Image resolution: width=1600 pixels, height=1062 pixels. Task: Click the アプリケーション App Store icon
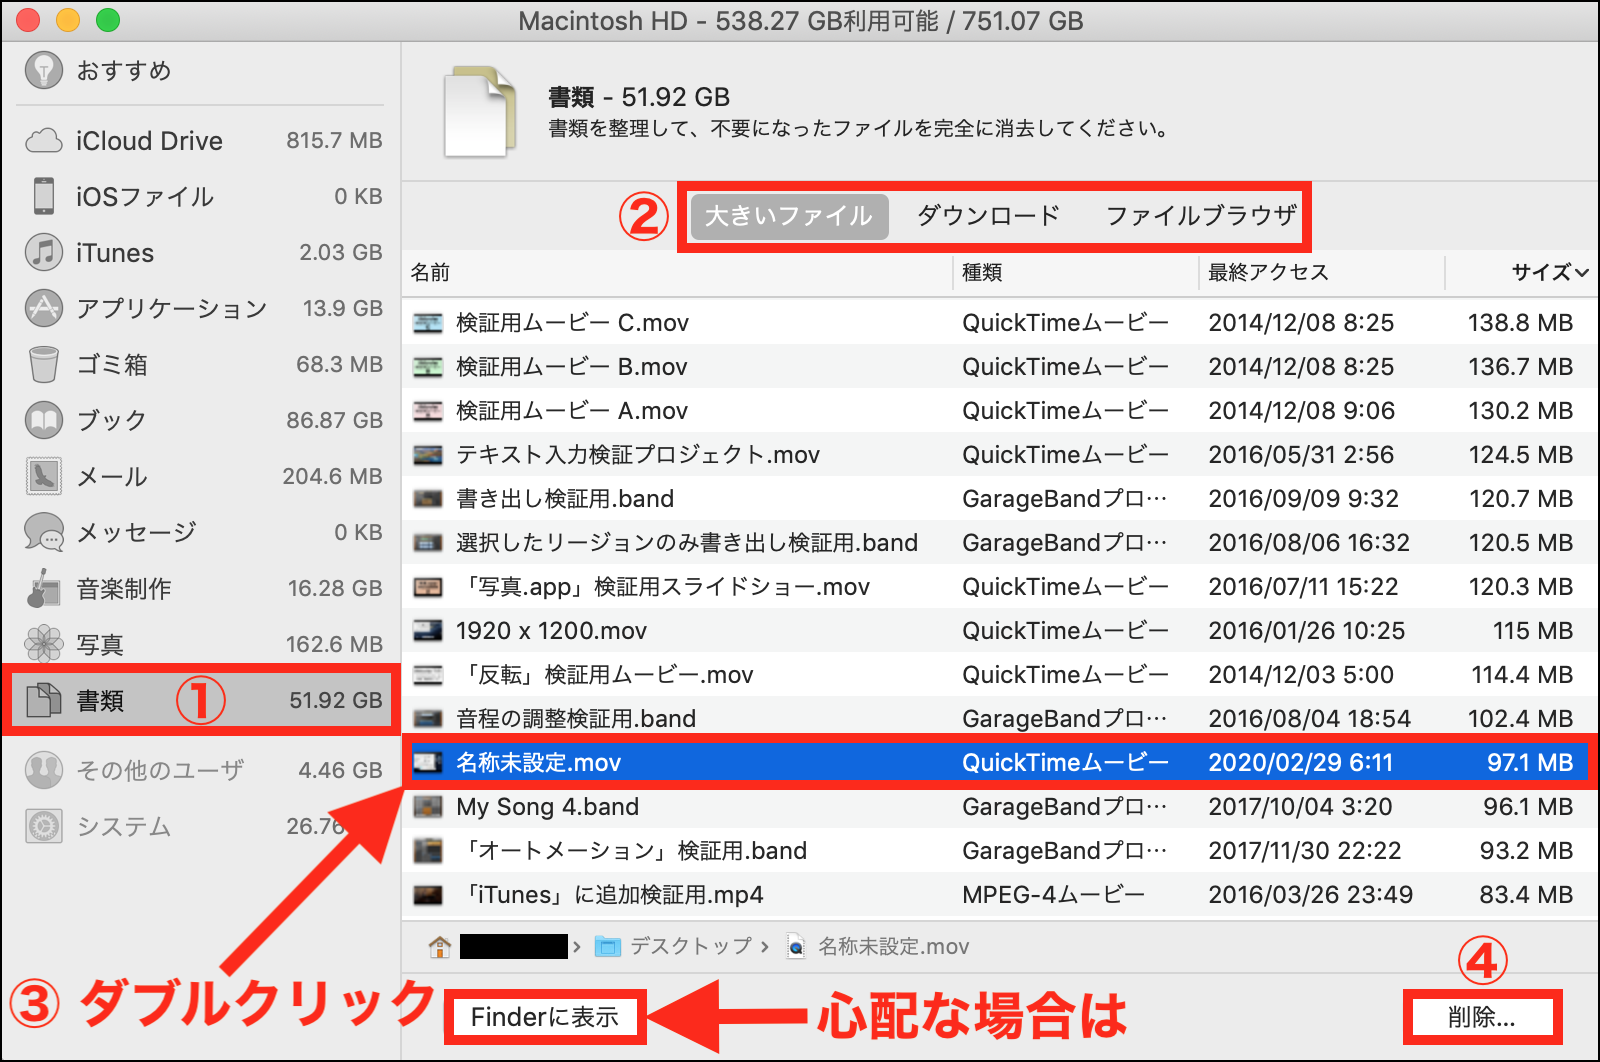click(x=43, y=308)
